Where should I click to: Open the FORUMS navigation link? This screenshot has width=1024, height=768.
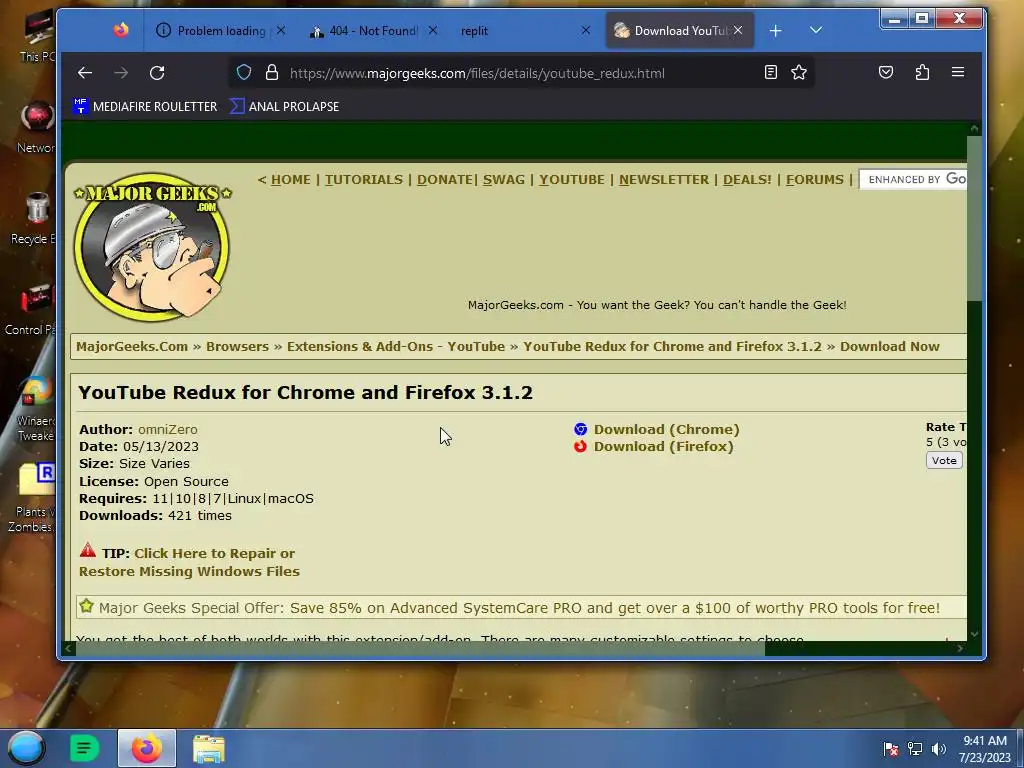tap(814, 180)
